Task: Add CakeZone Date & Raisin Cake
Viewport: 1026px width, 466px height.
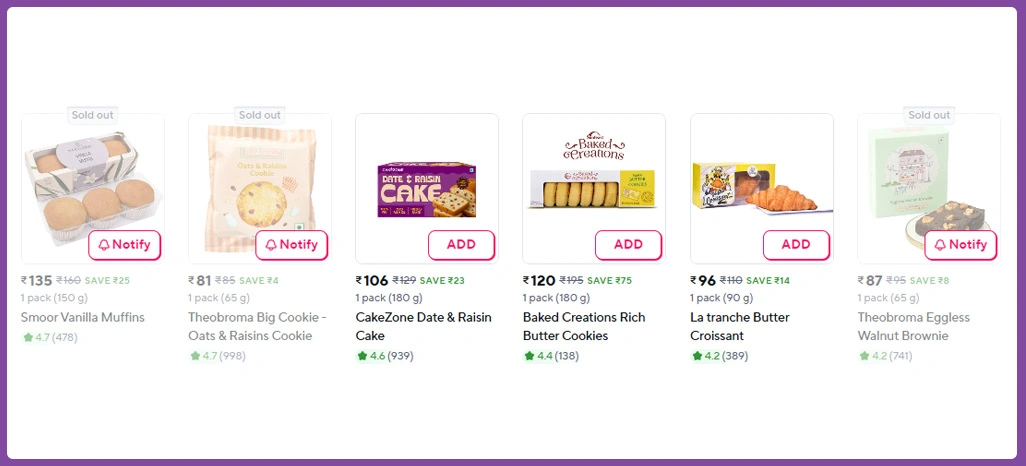Action: 461,245
